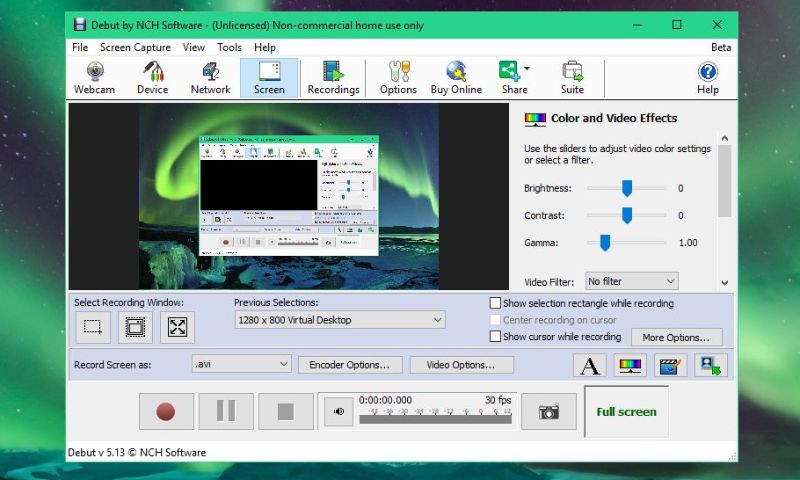Screen dimensions: 800x480
Task: Open the Screen Capture menu
Action: (135, 47)
